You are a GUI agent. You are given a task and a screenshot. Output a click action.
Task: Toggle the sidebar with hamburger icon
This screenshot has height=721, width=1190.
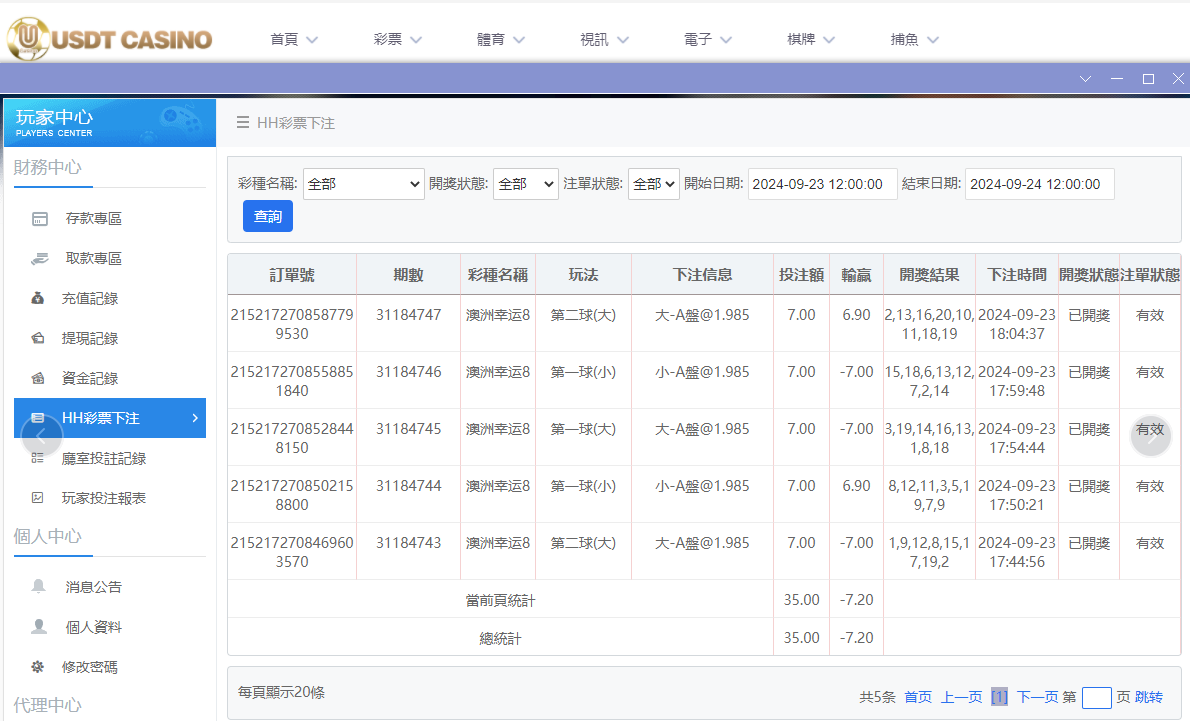pos(241,123)
